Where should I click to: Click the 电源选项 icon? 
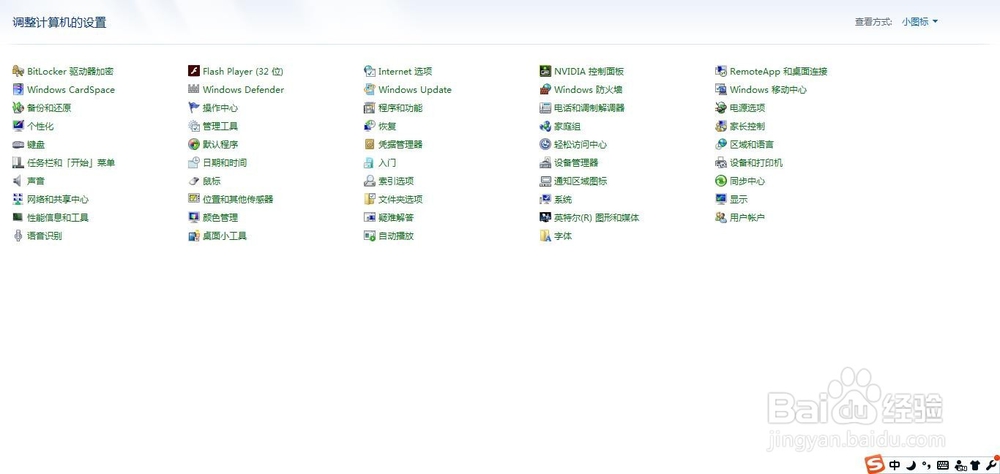pos(721,108)
